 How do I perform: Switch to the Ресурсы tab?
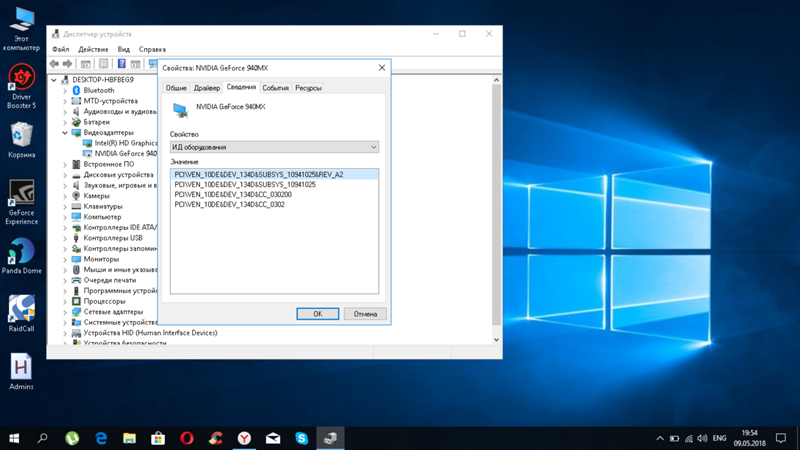[x=308, y=88]
